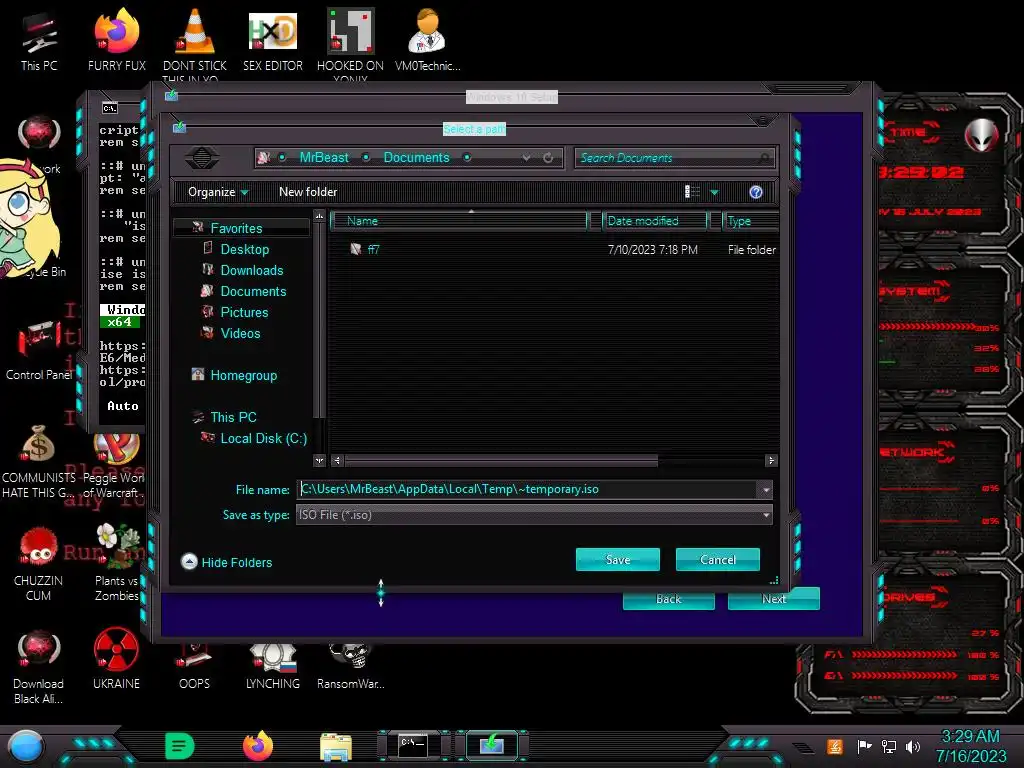Select Local Disk (C:) in the navigation pane
Image resolution: width=1024 pixels, height=768 pixels.
tap(263, 438)
